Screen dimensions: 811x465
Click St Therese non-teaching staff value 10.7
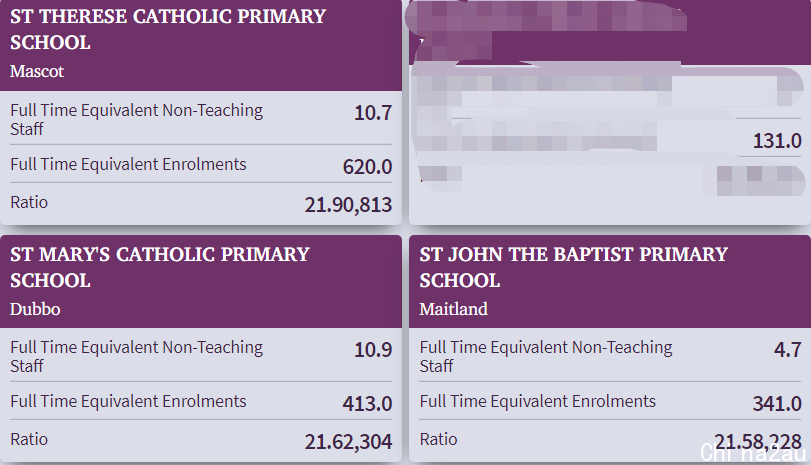(372, 113)
